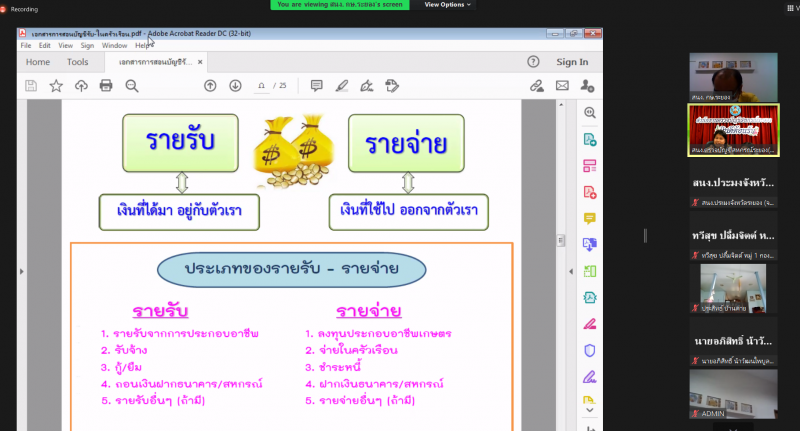
Task: Open the File menu
Action: (26, 45)
